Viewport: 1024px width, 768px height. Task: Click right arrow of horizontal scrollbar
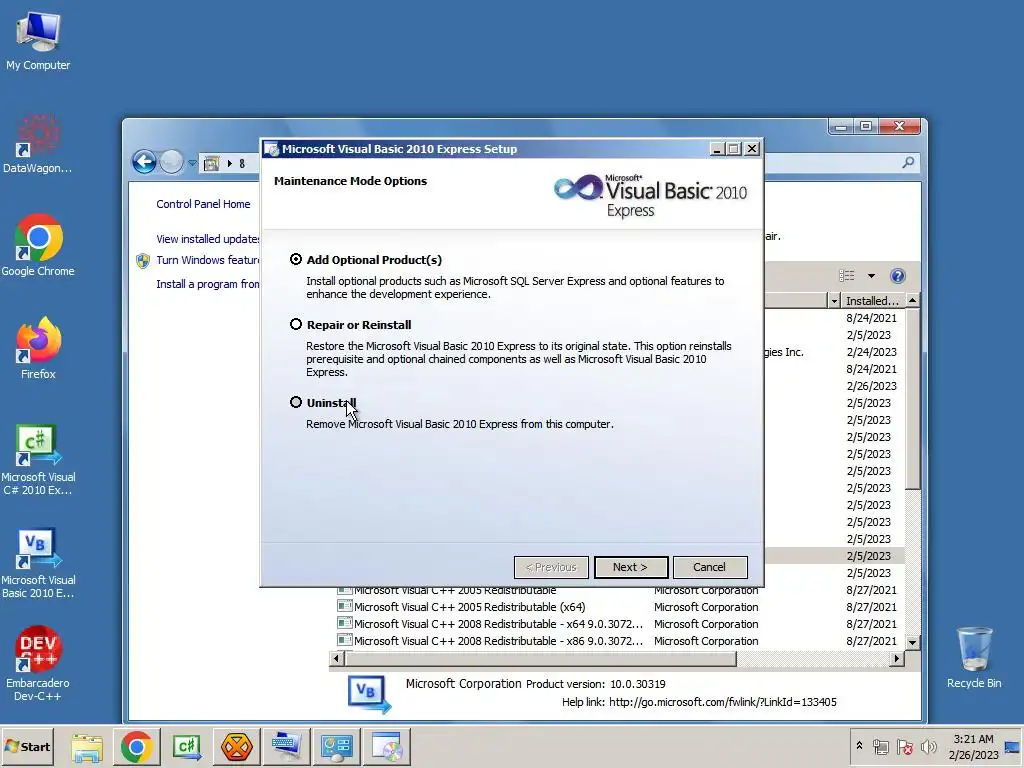[x=897, y=658]
